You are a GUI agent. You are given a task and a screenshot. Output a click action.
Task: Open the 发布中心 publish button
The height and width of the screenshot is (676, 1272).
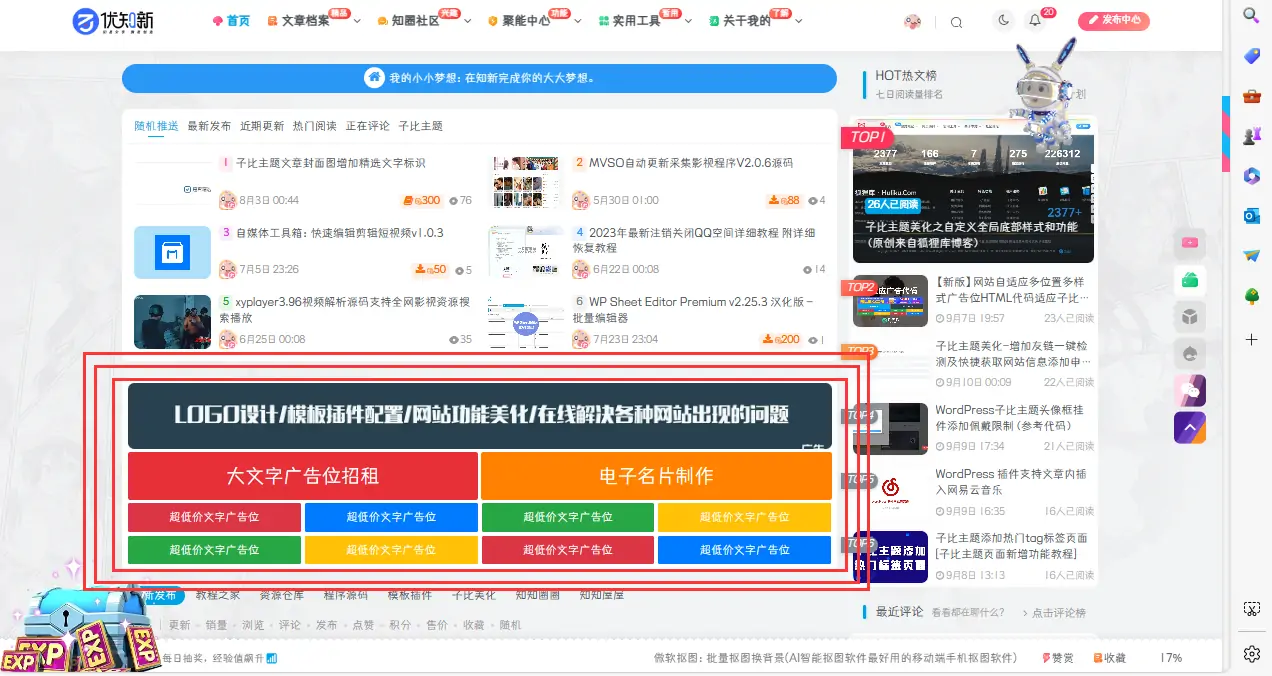[1113, 20]
